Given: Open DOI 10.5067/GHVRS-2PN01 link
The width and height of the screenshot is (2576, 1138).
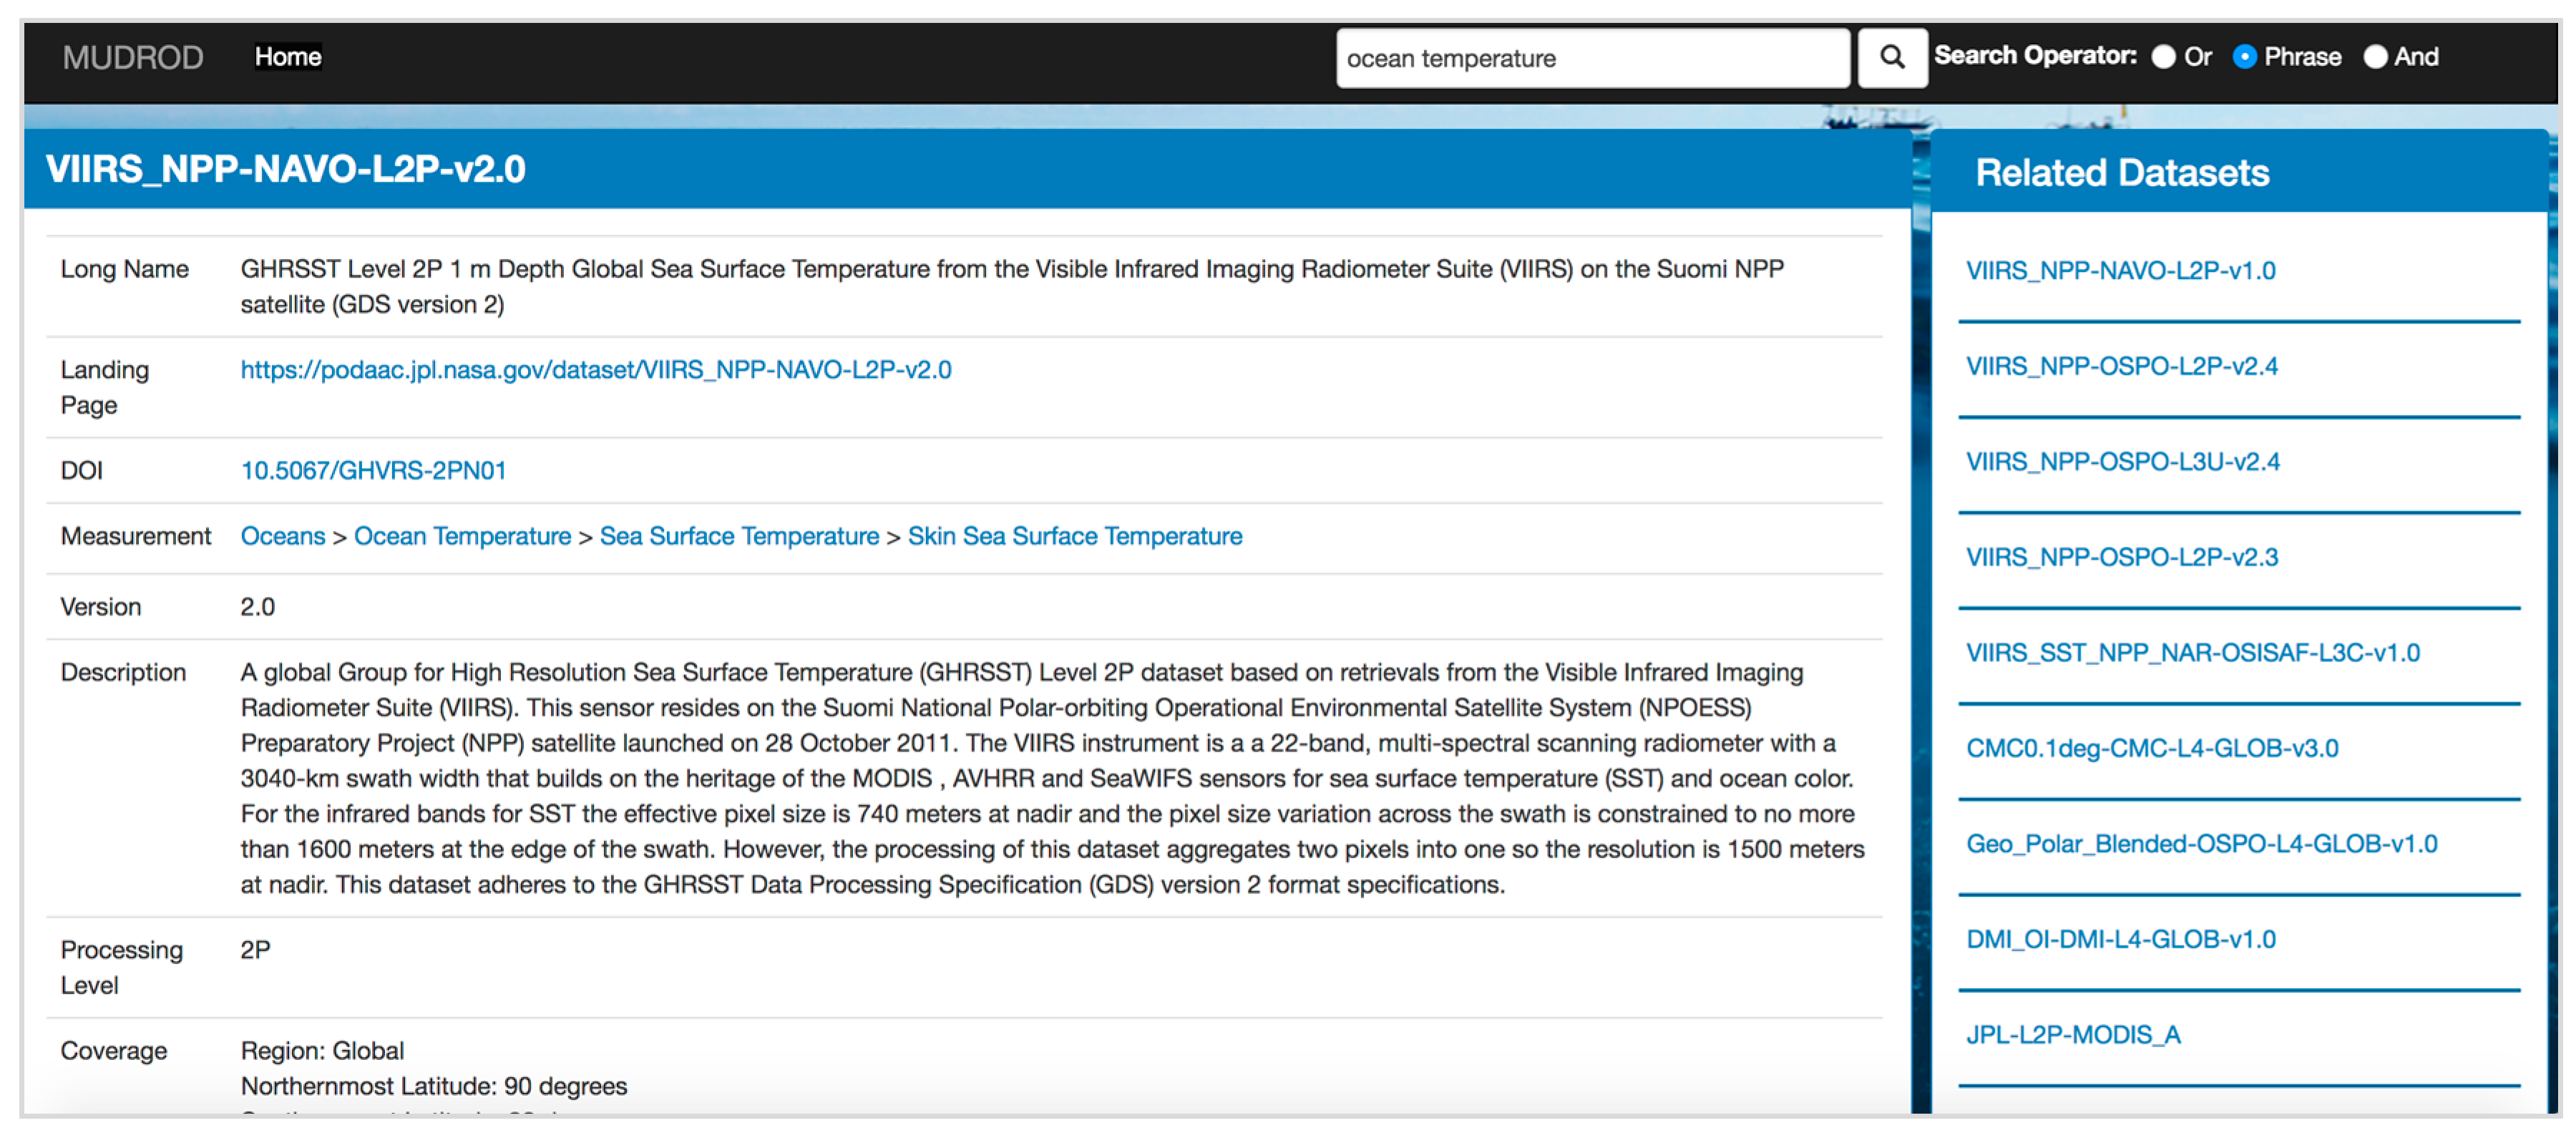Looking at the screenshot, I should tap(373, 471).
